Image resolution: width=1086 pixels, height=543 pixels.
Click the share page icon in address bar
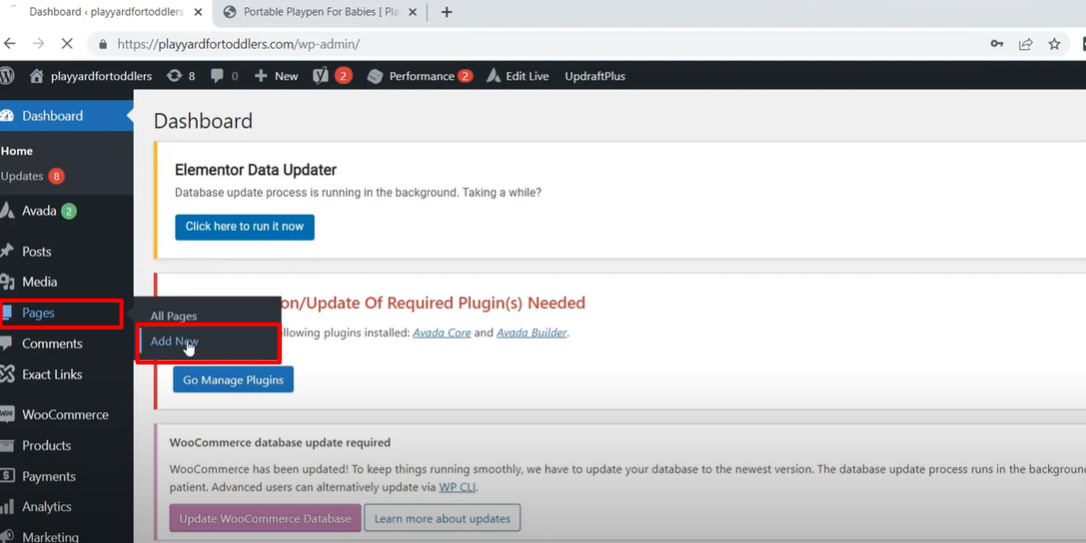(1026, 44)
